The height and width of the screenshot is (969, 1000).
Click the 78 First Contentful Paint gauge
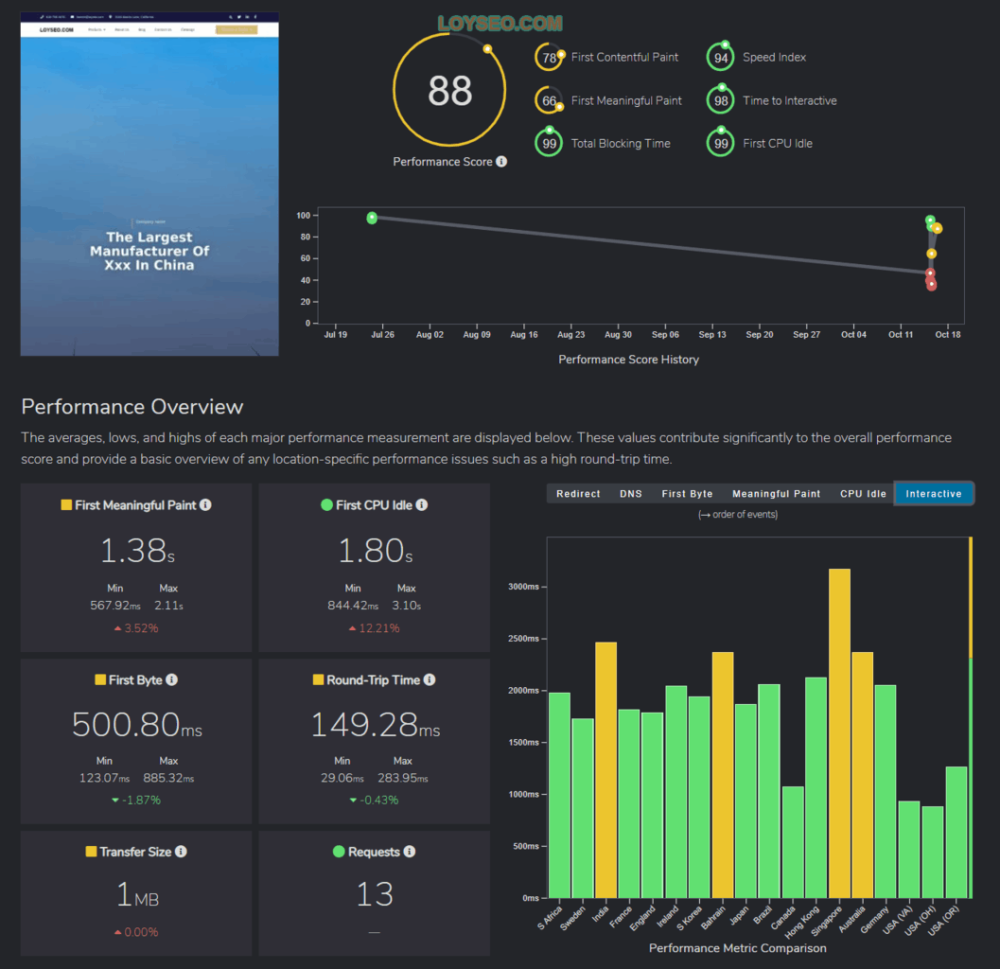549,57
